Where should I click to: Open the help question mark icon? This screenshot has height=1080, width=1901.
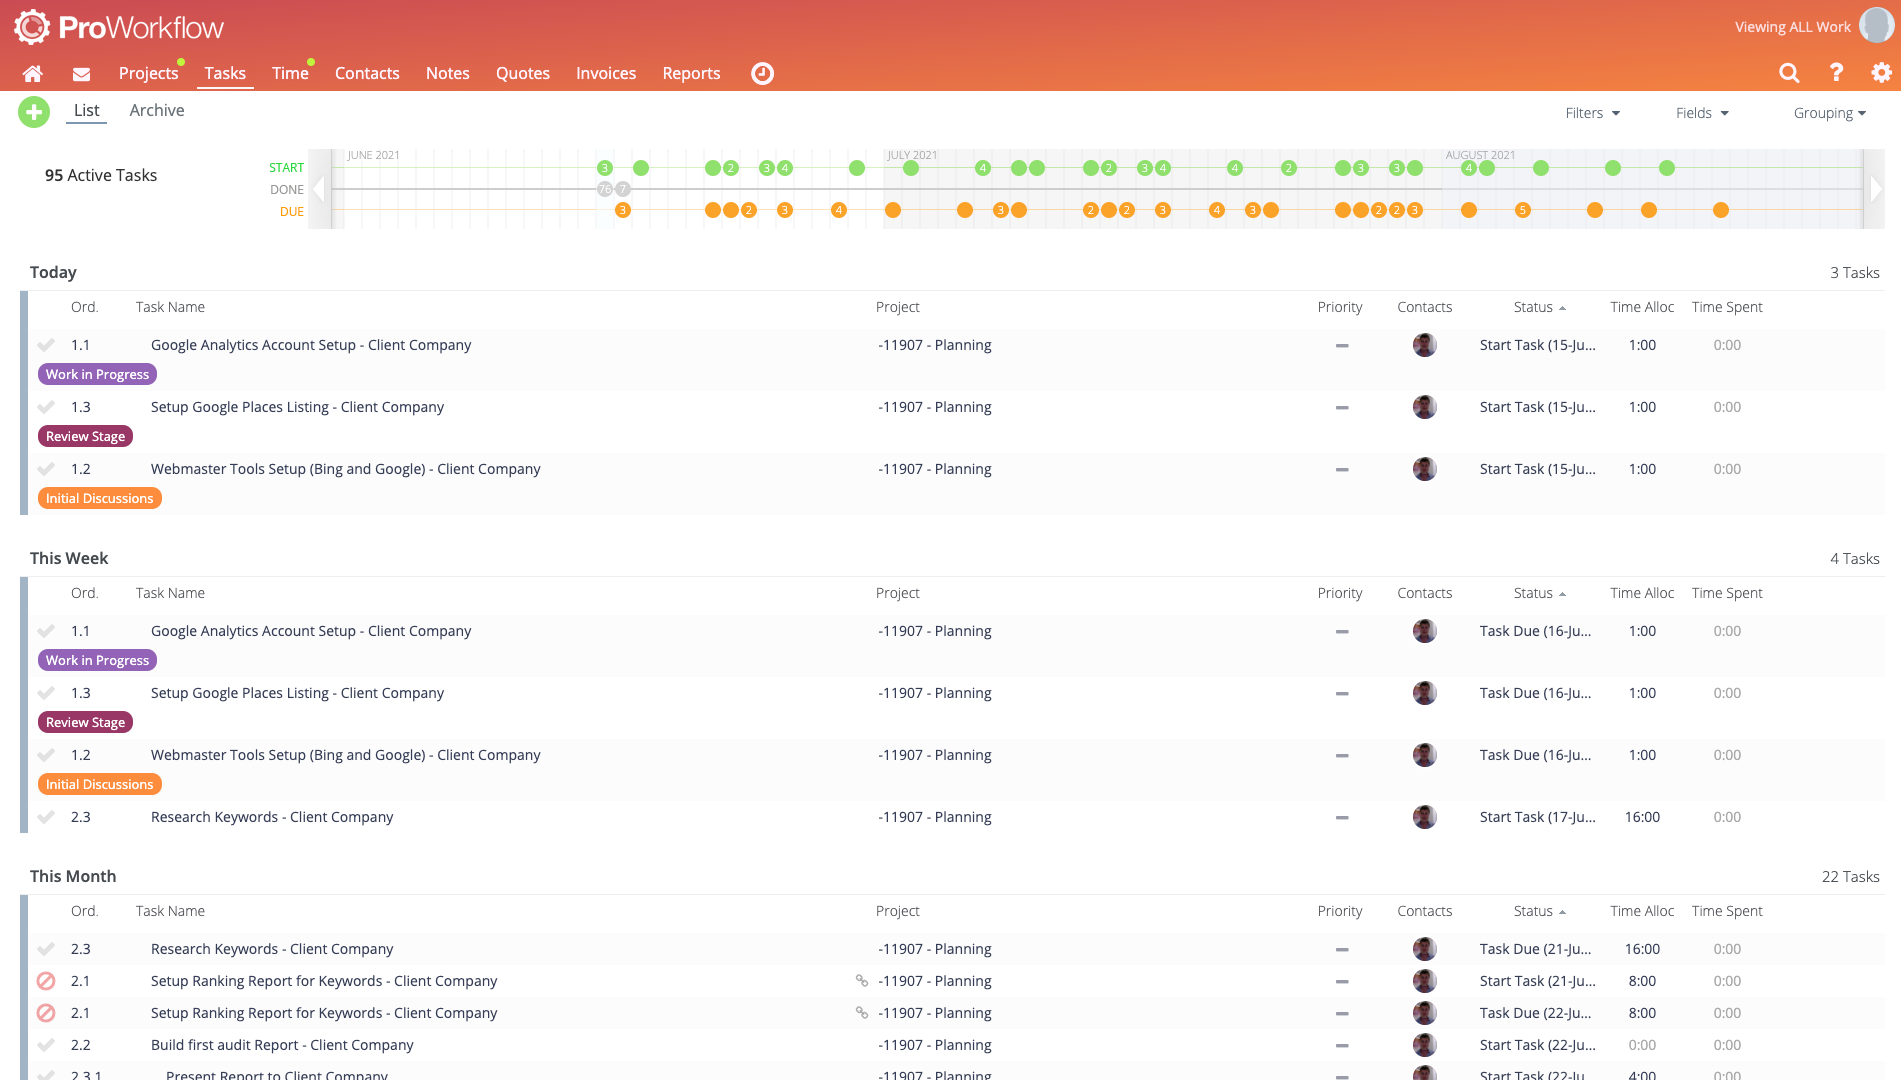(1836, 72)
